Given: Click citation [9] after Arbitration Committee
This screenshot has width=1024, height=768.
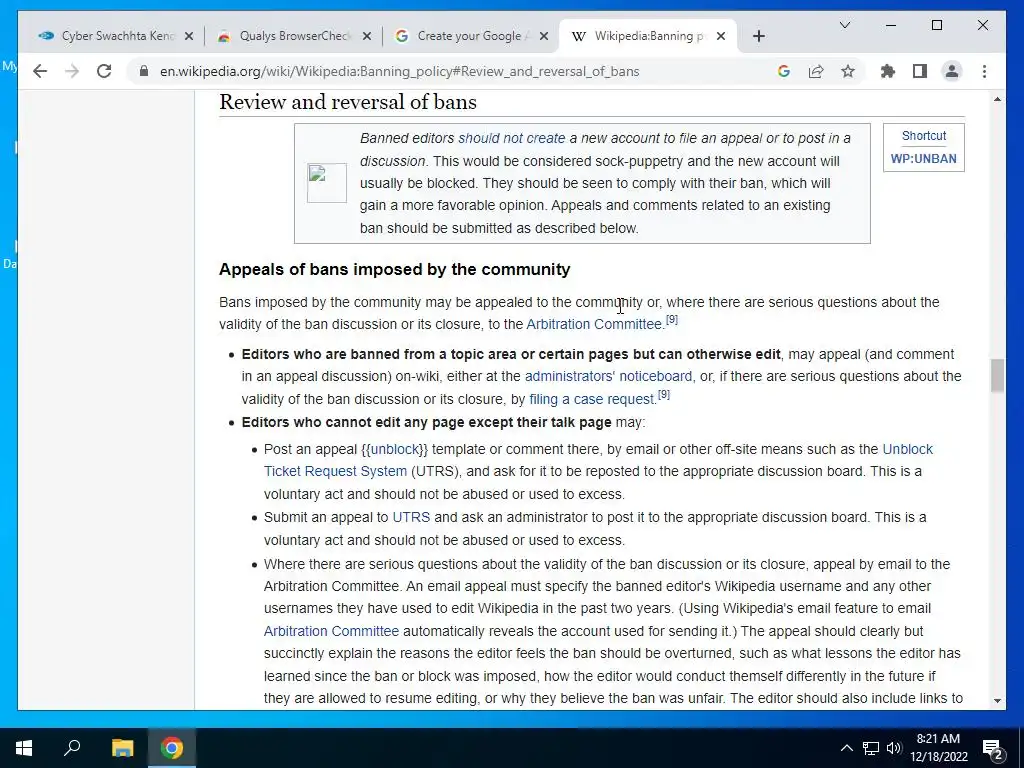Looking at the screenshot, I should click(671, 319).
